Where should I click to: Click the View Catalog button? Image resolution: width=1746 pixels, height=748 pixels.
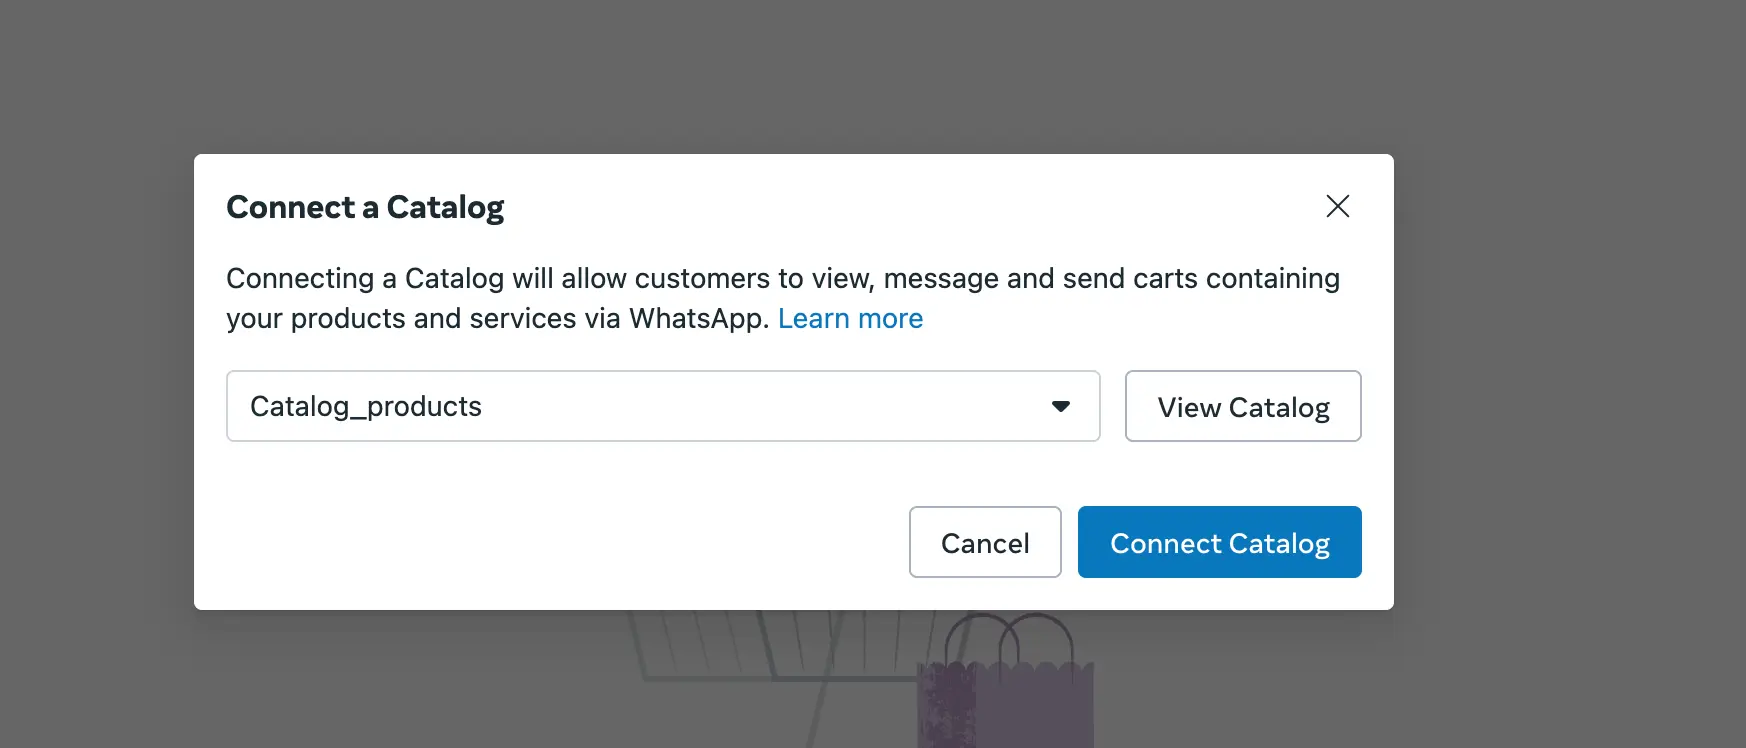(1243, 406)
